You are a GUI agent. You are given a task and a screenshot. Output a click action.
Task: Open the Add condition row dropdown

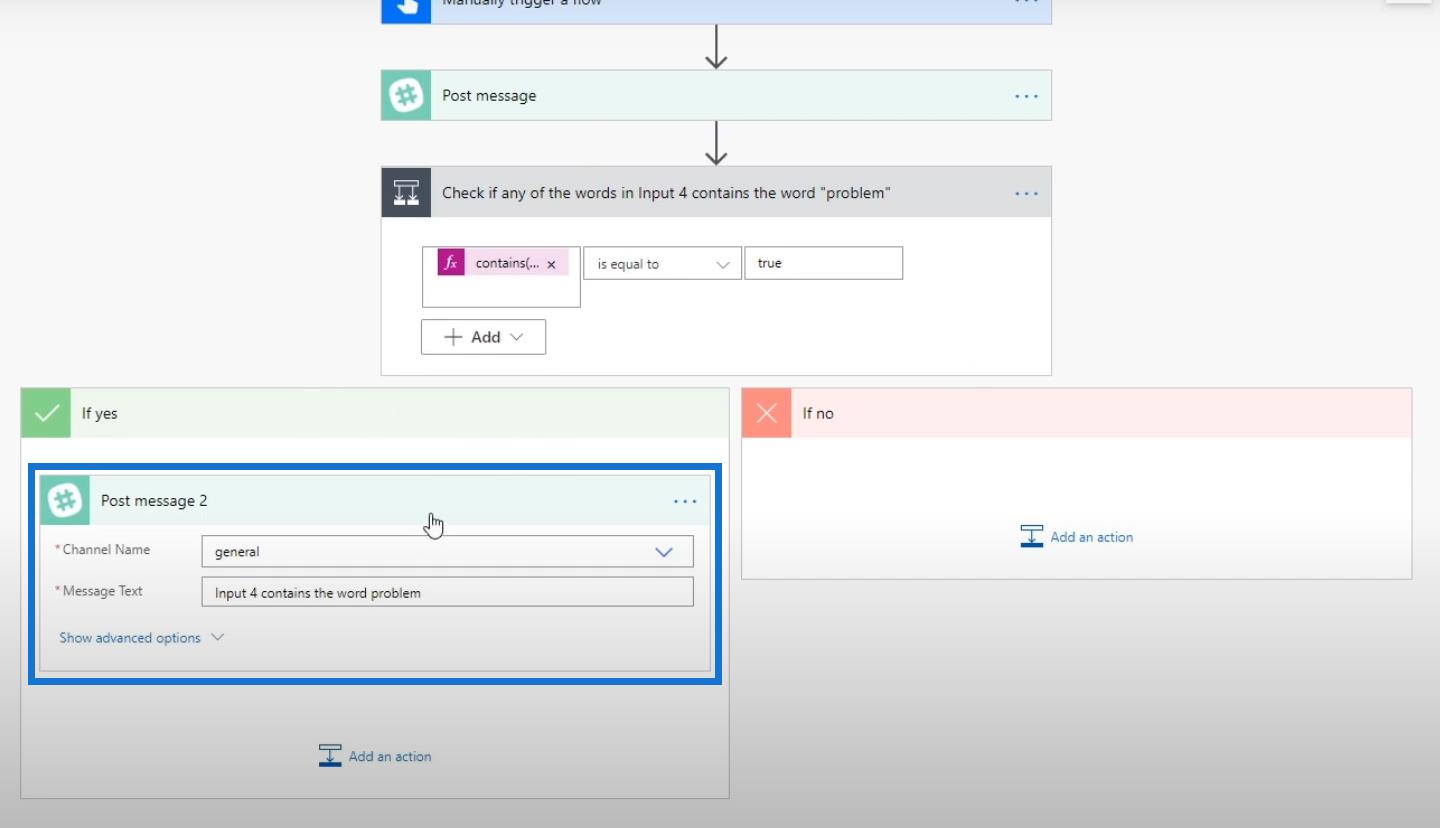483,337
